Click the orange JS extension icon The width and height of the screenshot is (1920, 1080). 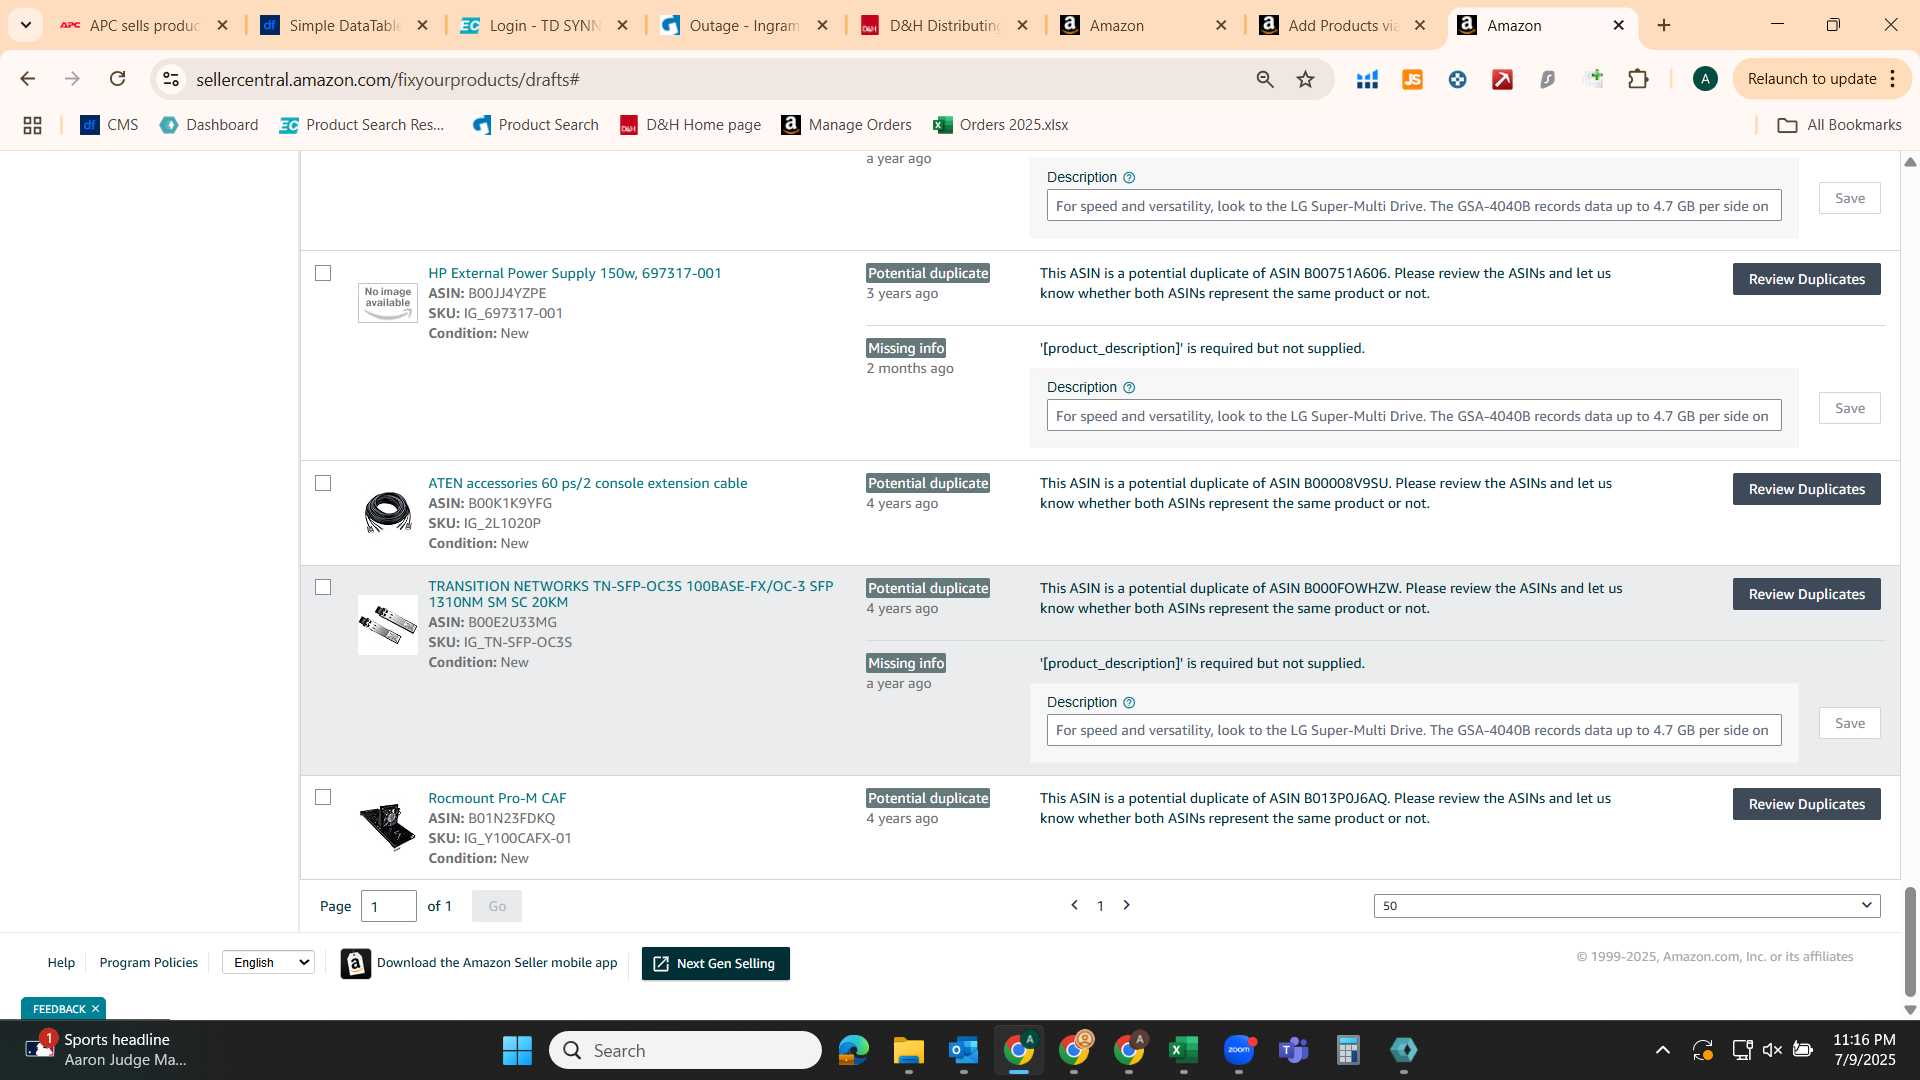coord(1412,79)
